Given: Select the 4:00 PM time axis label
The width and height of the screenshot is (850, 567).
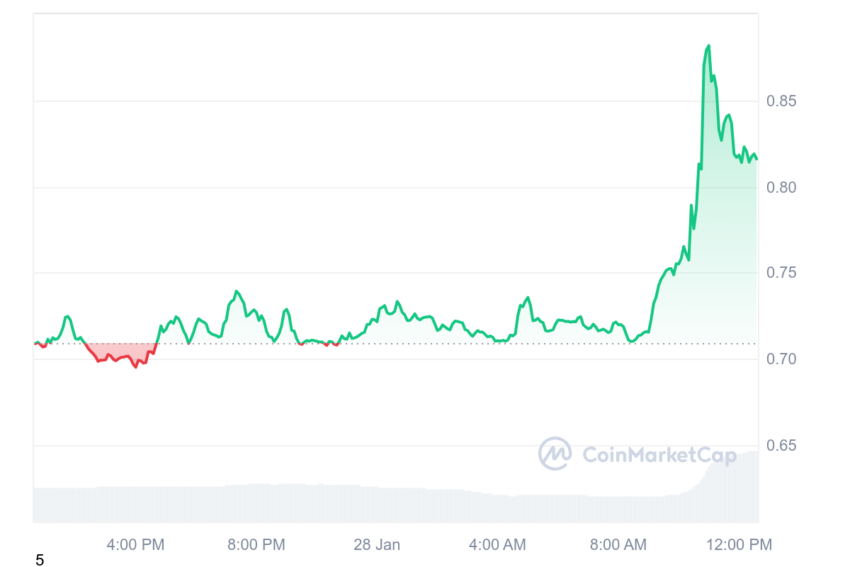Looking at the screenshot, I should coord(136,544).
